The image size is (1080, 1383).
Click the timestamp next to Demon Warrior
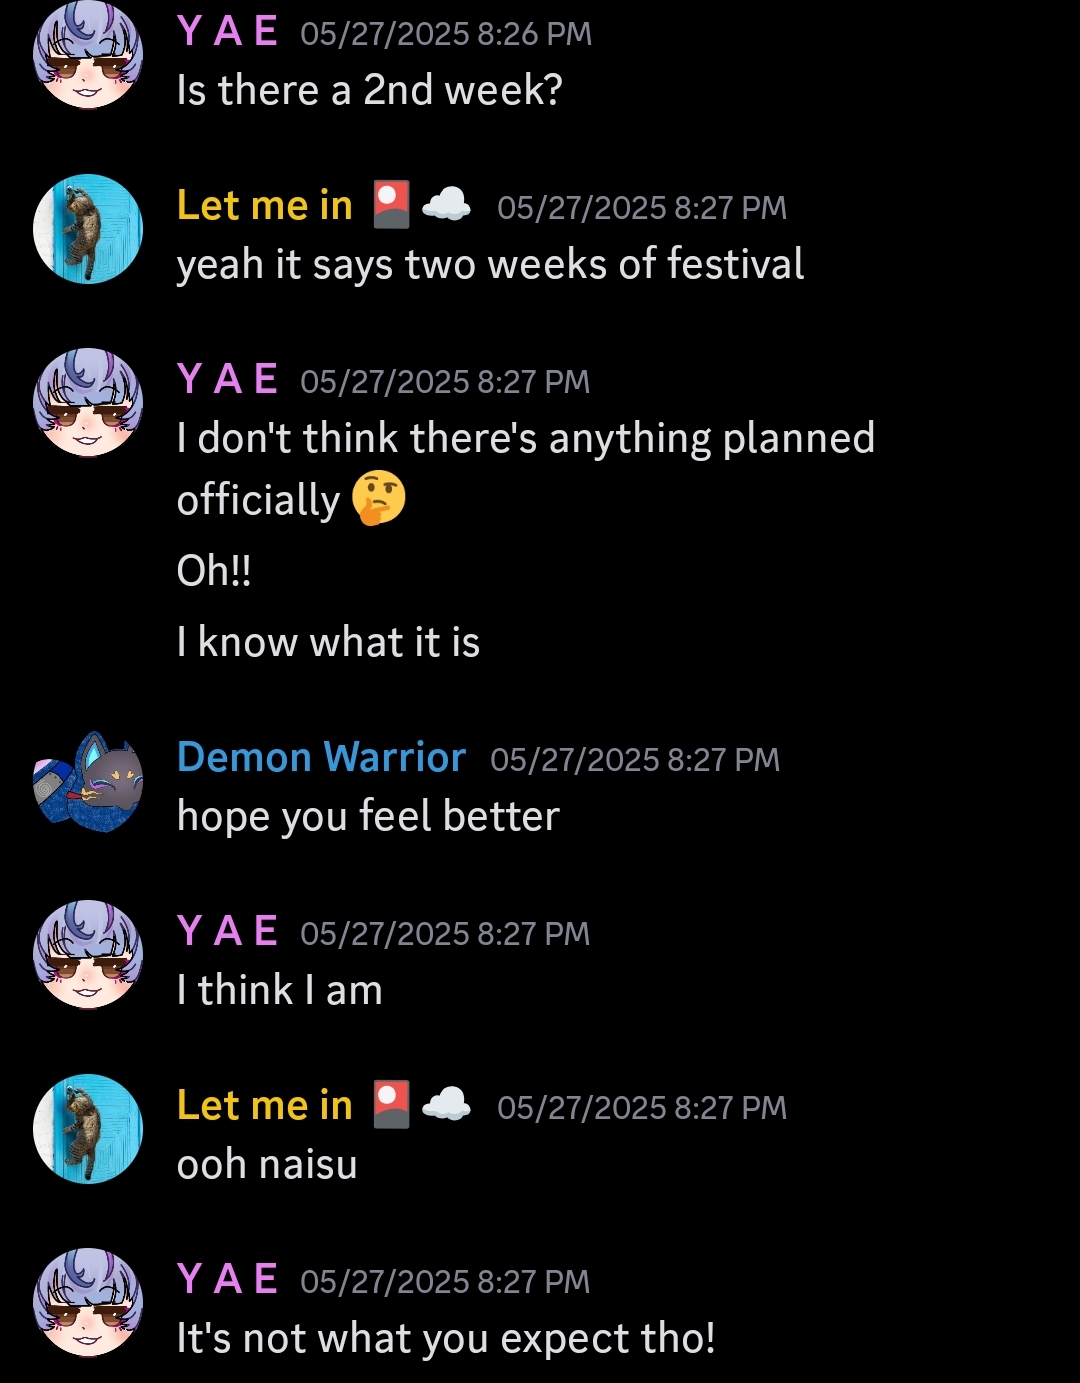[x=635, y=760]
